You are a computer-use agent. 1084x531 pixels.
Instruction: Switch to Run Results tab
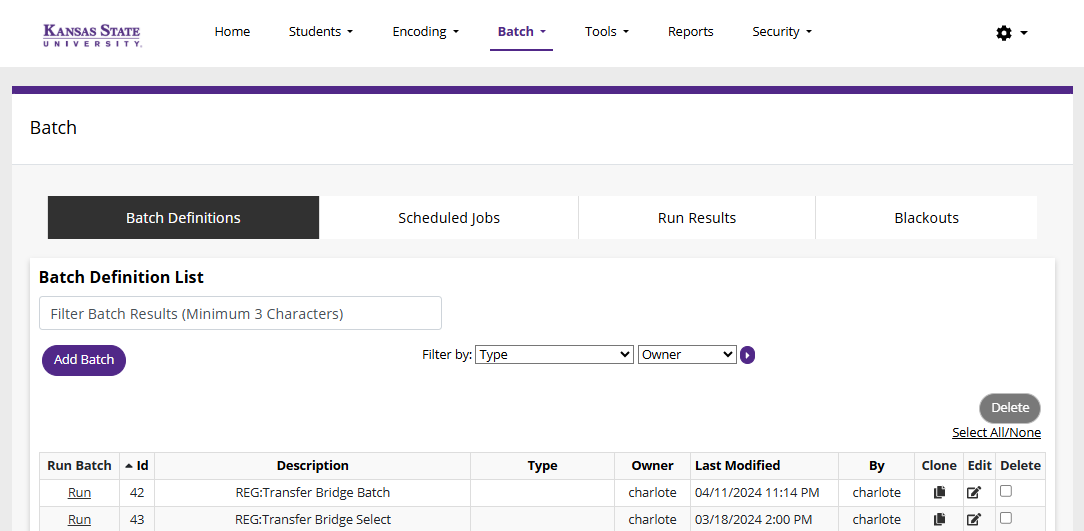click(x=697, y=218)
